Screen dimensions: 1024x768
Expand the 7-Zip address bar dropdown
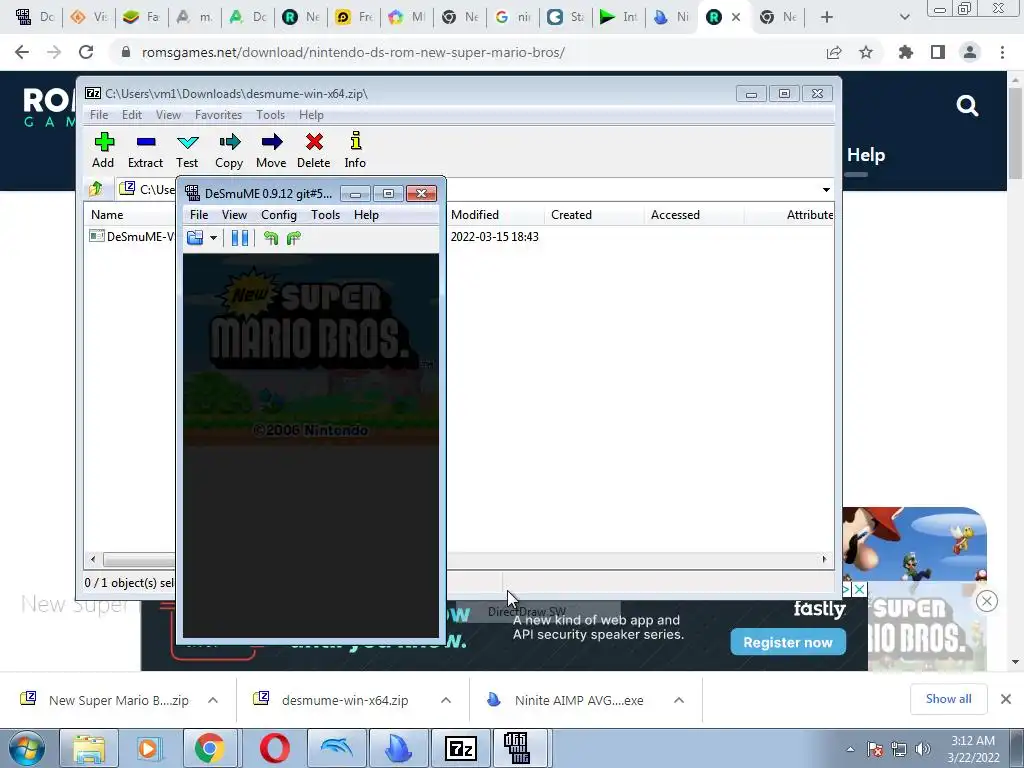826,190
